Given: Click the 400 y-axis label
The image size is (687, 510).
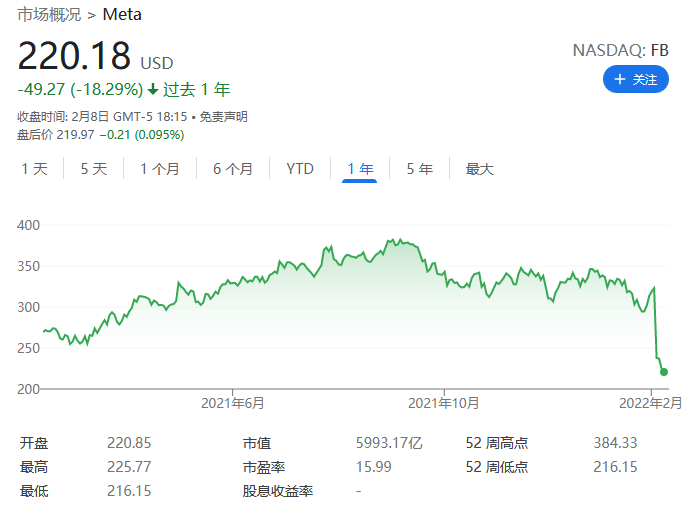Looking at the screenshot, I should 28,225.
